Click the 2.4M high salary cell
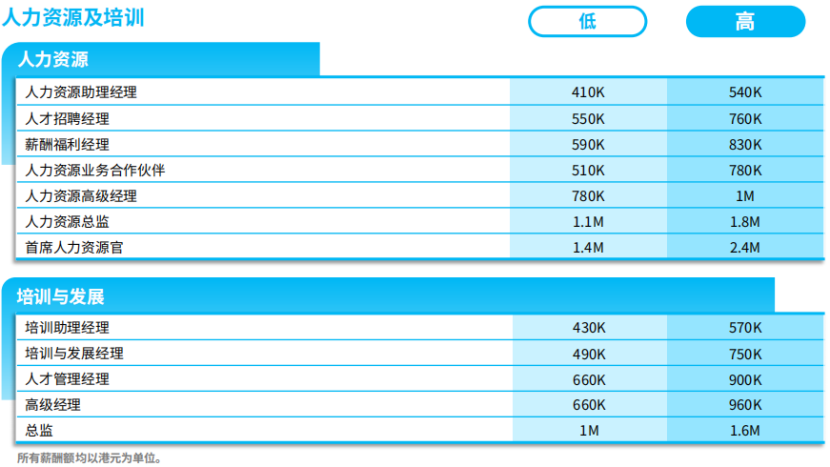 pyautogui.click(x=745, y=247)
